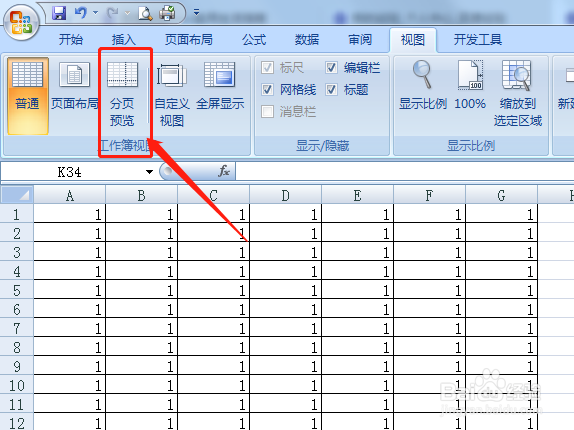Toggle the 标尺 ruler checkbox
The height and width of the screenshot is (430, 574).
click(x=267, y=68)
